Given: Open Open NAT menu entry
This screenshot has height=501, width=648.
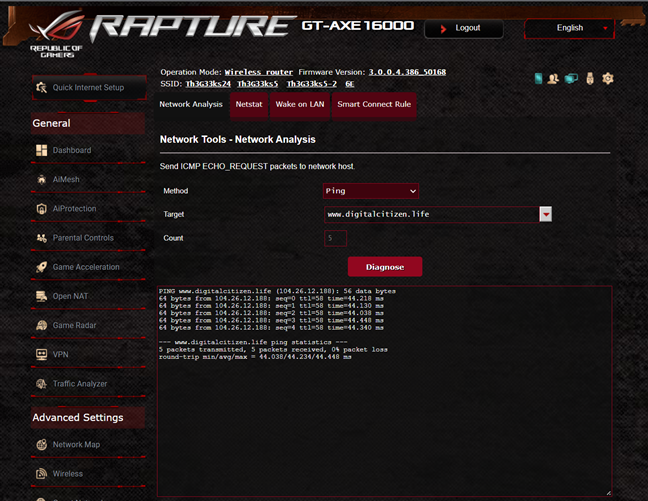Looking at the screenshot, I should (88, 296).
